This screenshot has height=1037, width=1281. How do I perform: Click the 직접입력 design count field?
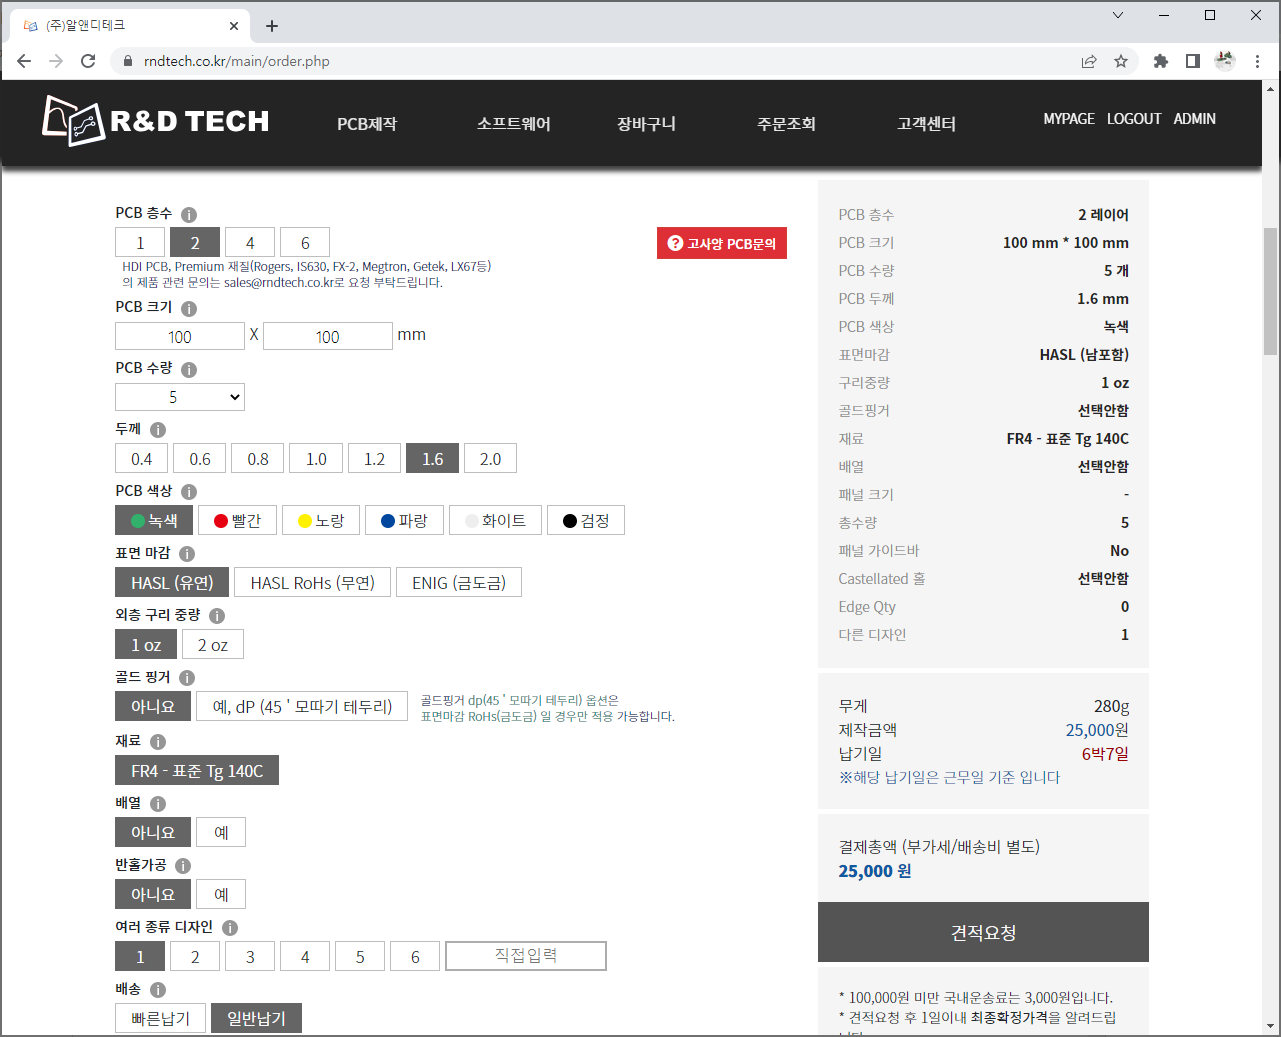coord(526,956)
